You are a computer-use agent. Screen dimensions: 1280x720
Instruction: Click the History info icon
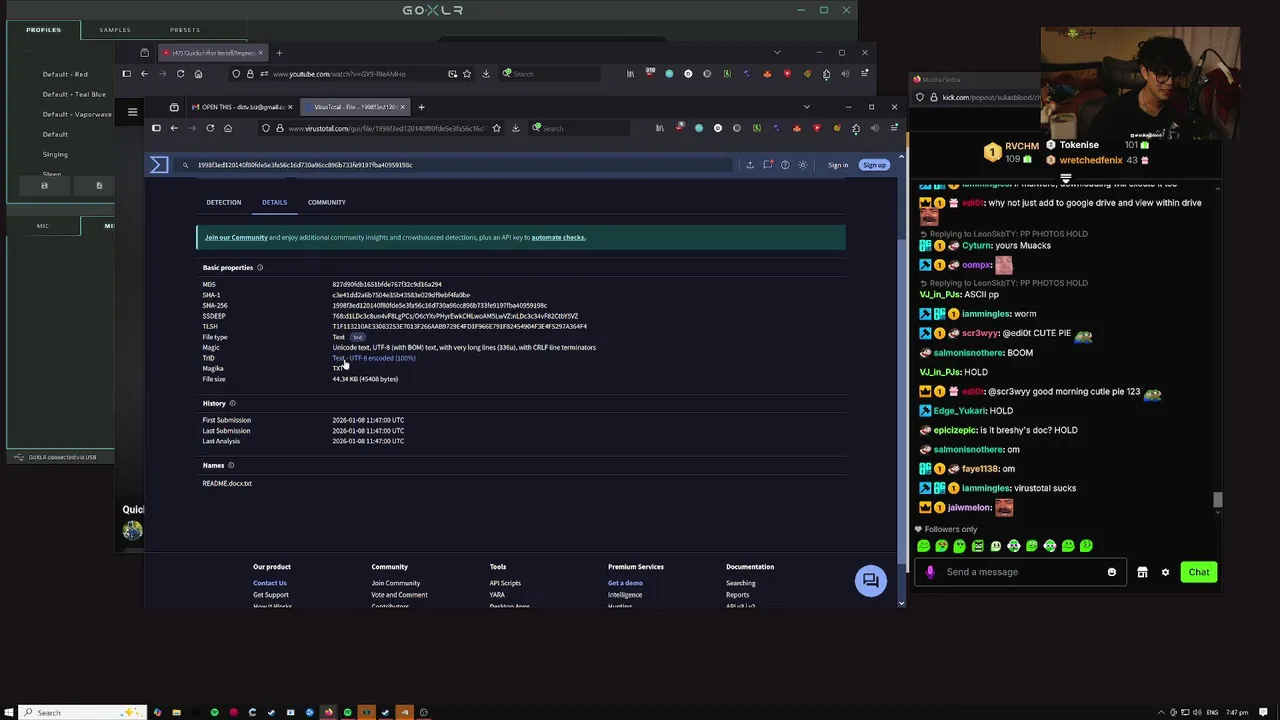233,403
